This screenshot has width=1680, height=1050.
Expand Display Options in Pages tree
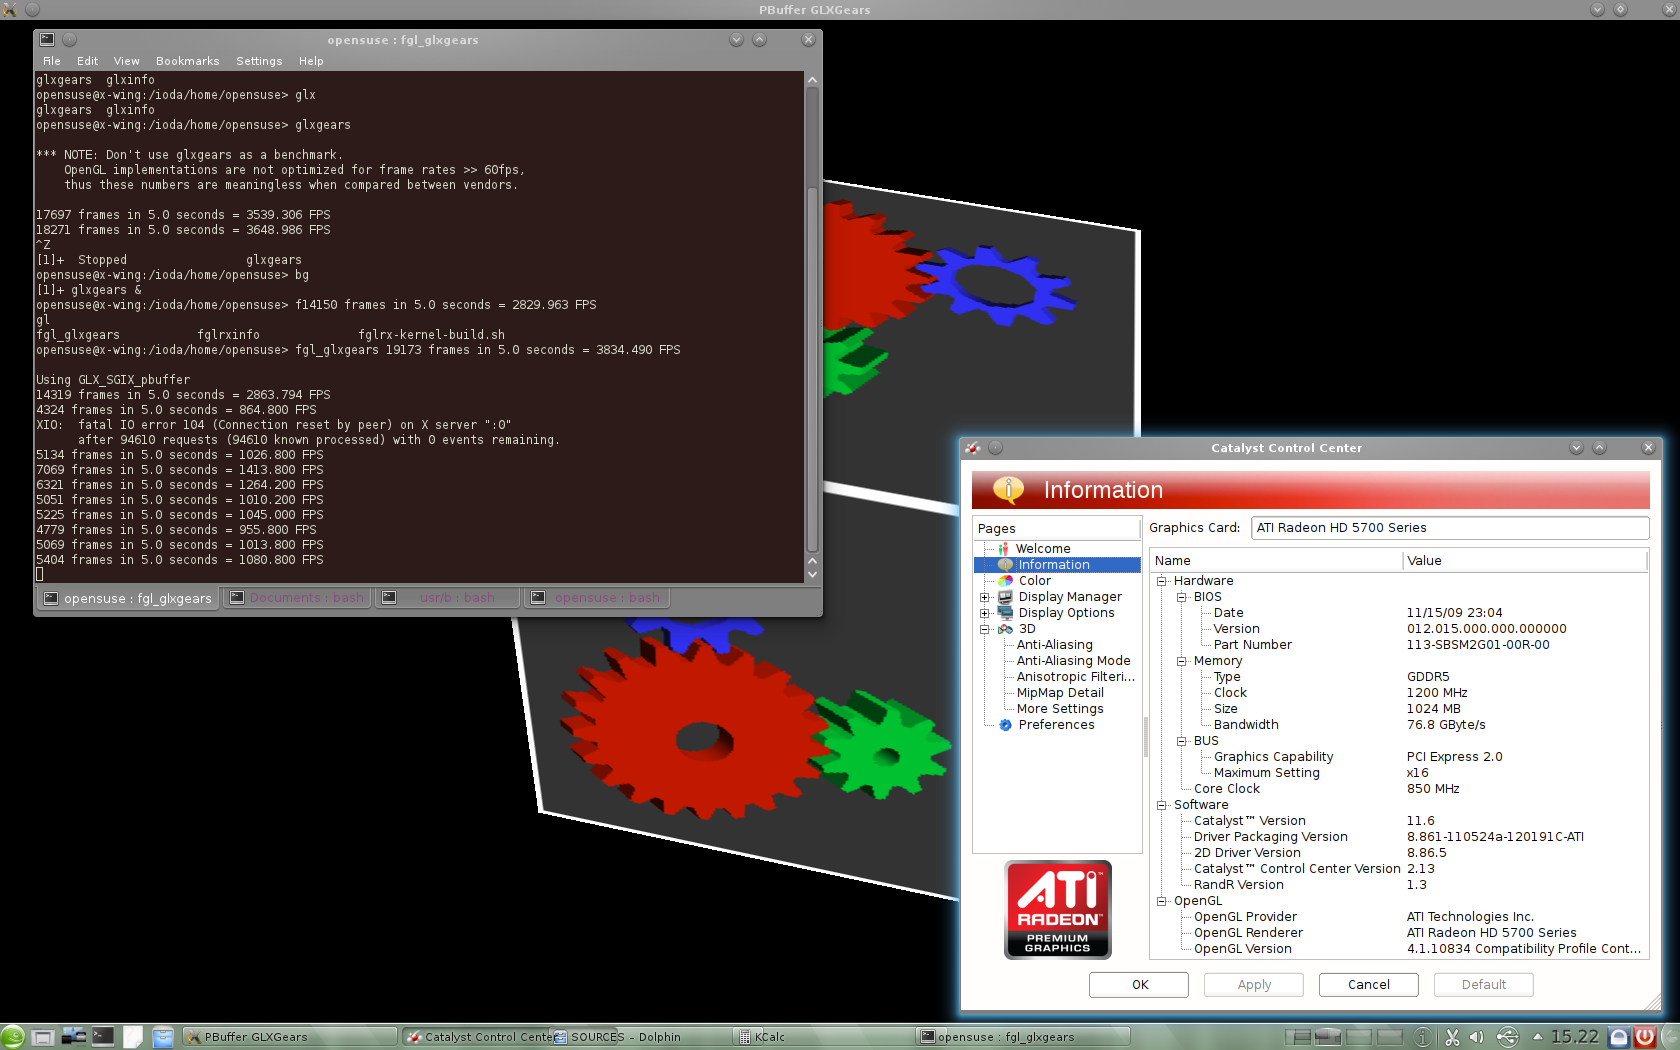[985, 613]
